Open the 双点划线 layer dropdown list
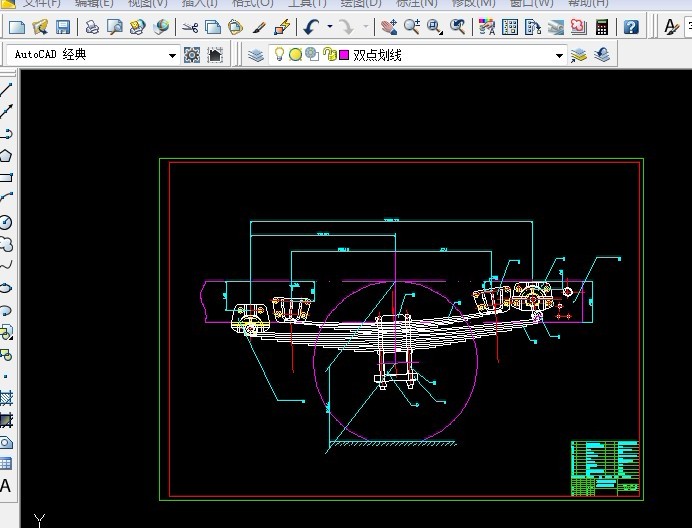This screenshot has height=528, width=692. (560, 56)
